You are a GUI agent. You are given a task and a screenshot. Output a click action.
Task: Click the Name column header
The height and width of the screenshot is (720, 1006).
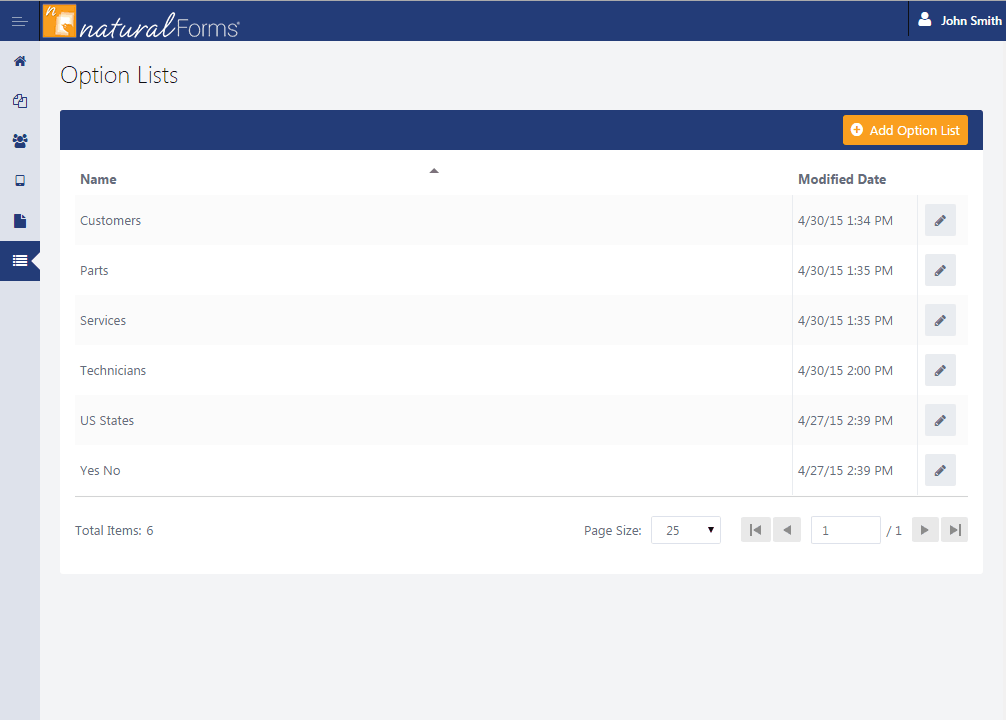98,178
